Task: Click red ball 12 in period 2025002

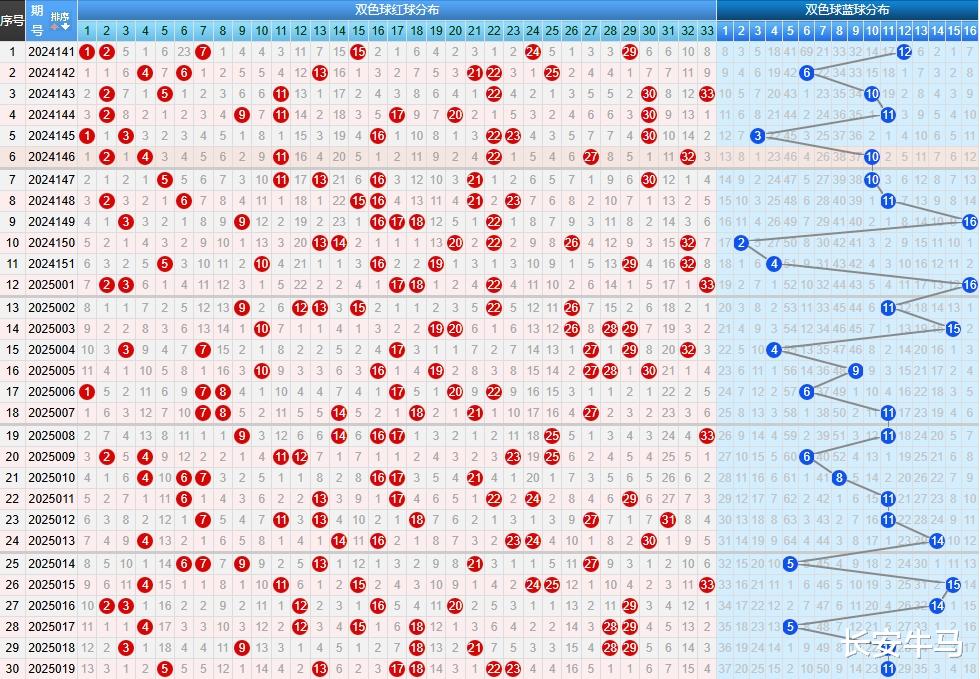Action: (300, 308)
